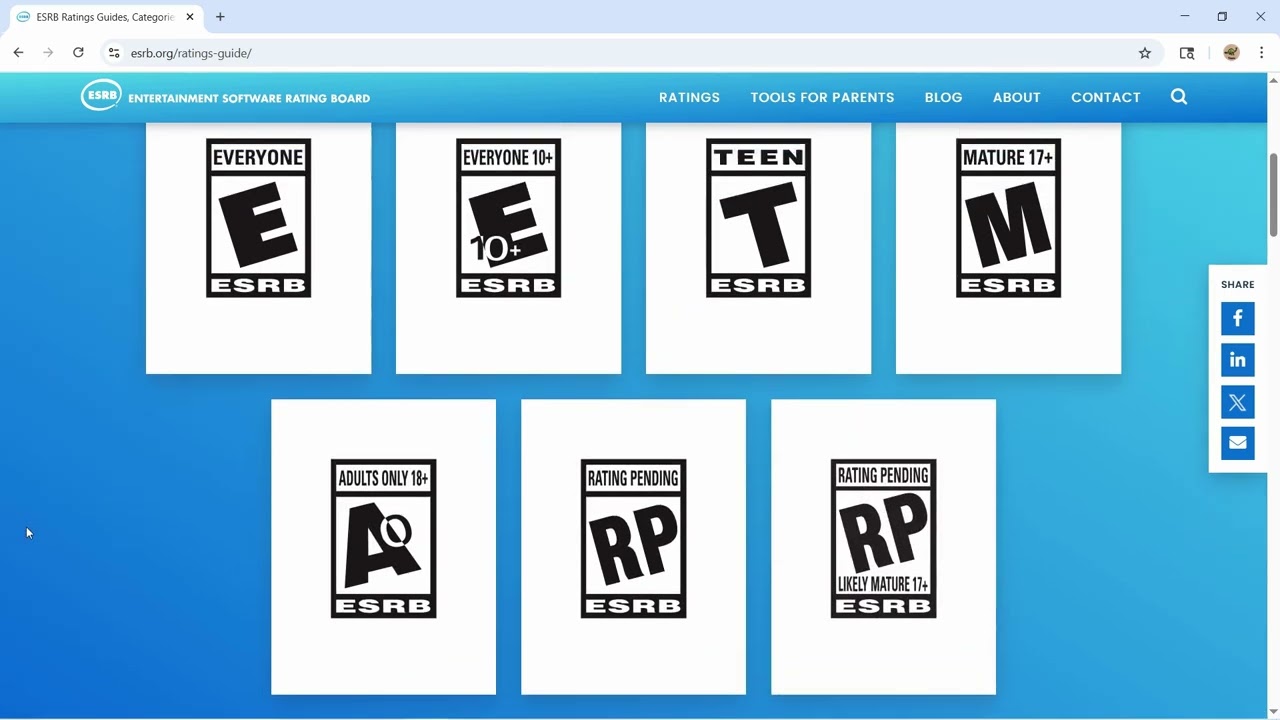Viewport: 1280px width, 720px height.
Task: Click the browser forward arrow
Action: 48,53
